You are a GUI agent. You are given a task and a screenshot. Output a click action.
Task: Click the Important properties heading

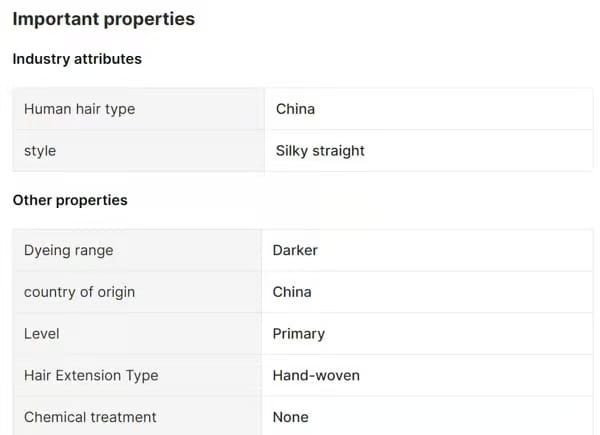click(104, 19)
